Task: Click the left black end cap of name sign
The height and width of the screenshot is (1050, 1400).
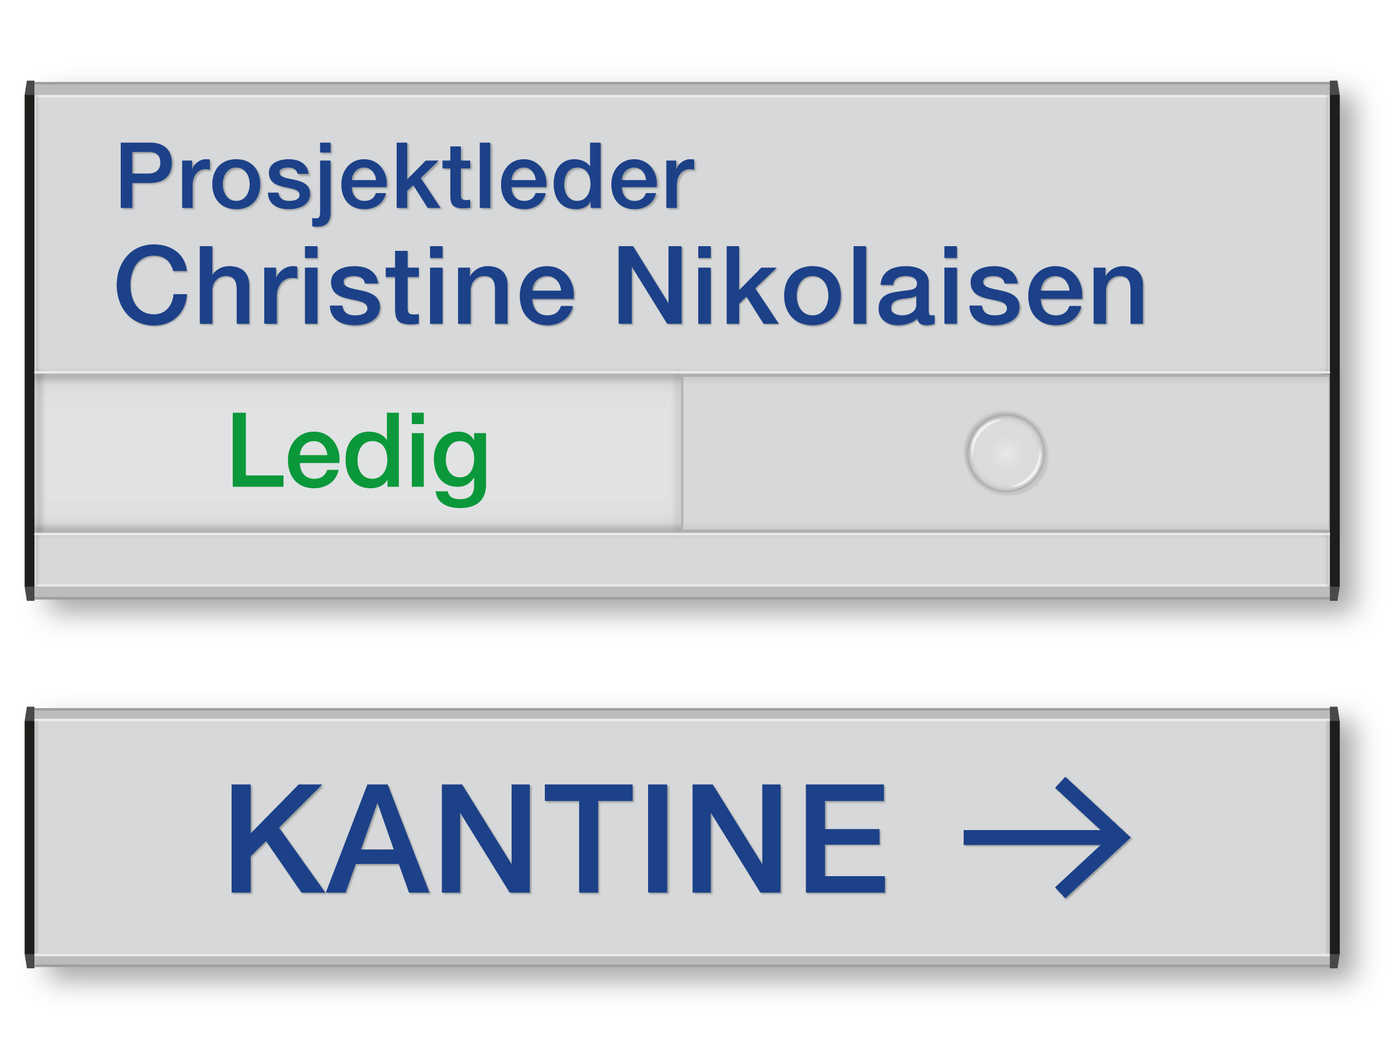Action: pyautogui.click(x=30, y=340)
